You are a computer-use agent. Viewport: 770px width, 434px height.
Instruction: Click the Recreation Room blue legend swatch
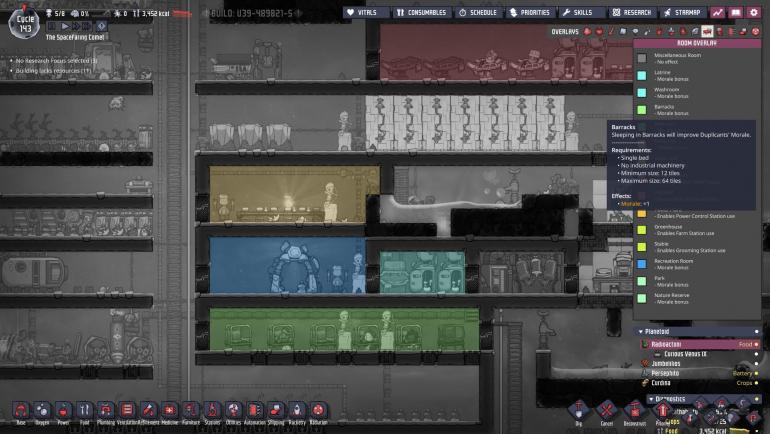click(x=642, y=264)
